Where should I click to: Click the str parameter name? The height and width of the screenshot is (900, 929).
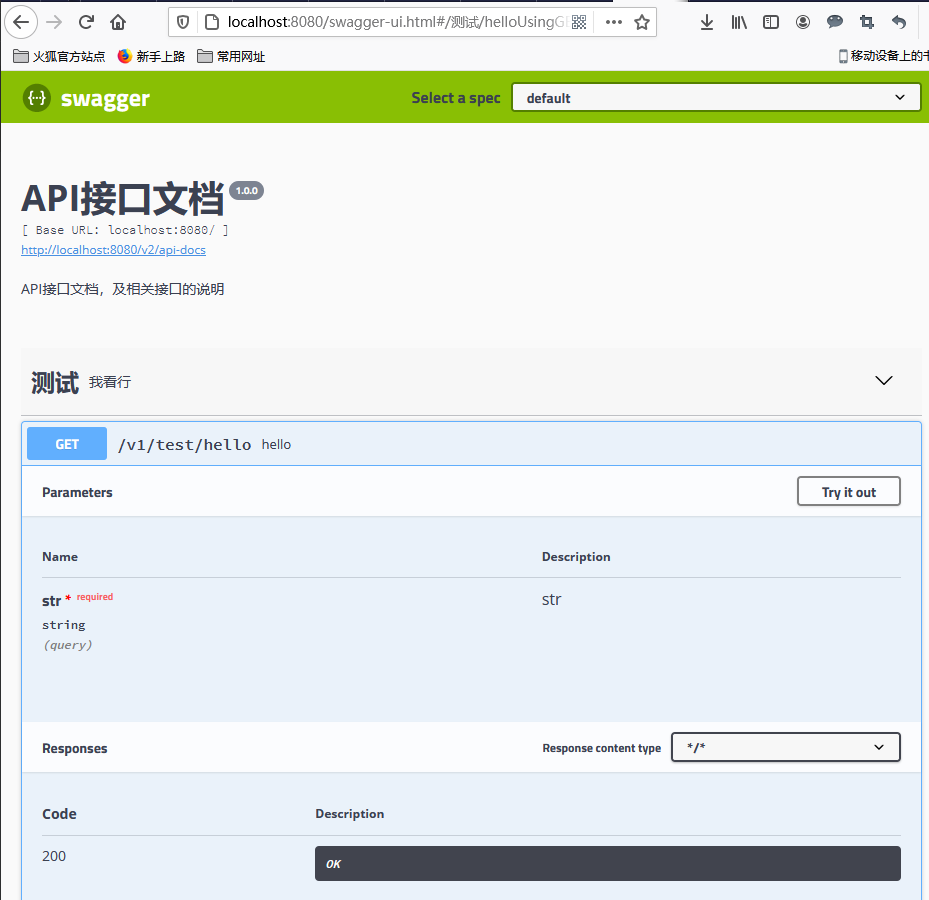(52, 601)
